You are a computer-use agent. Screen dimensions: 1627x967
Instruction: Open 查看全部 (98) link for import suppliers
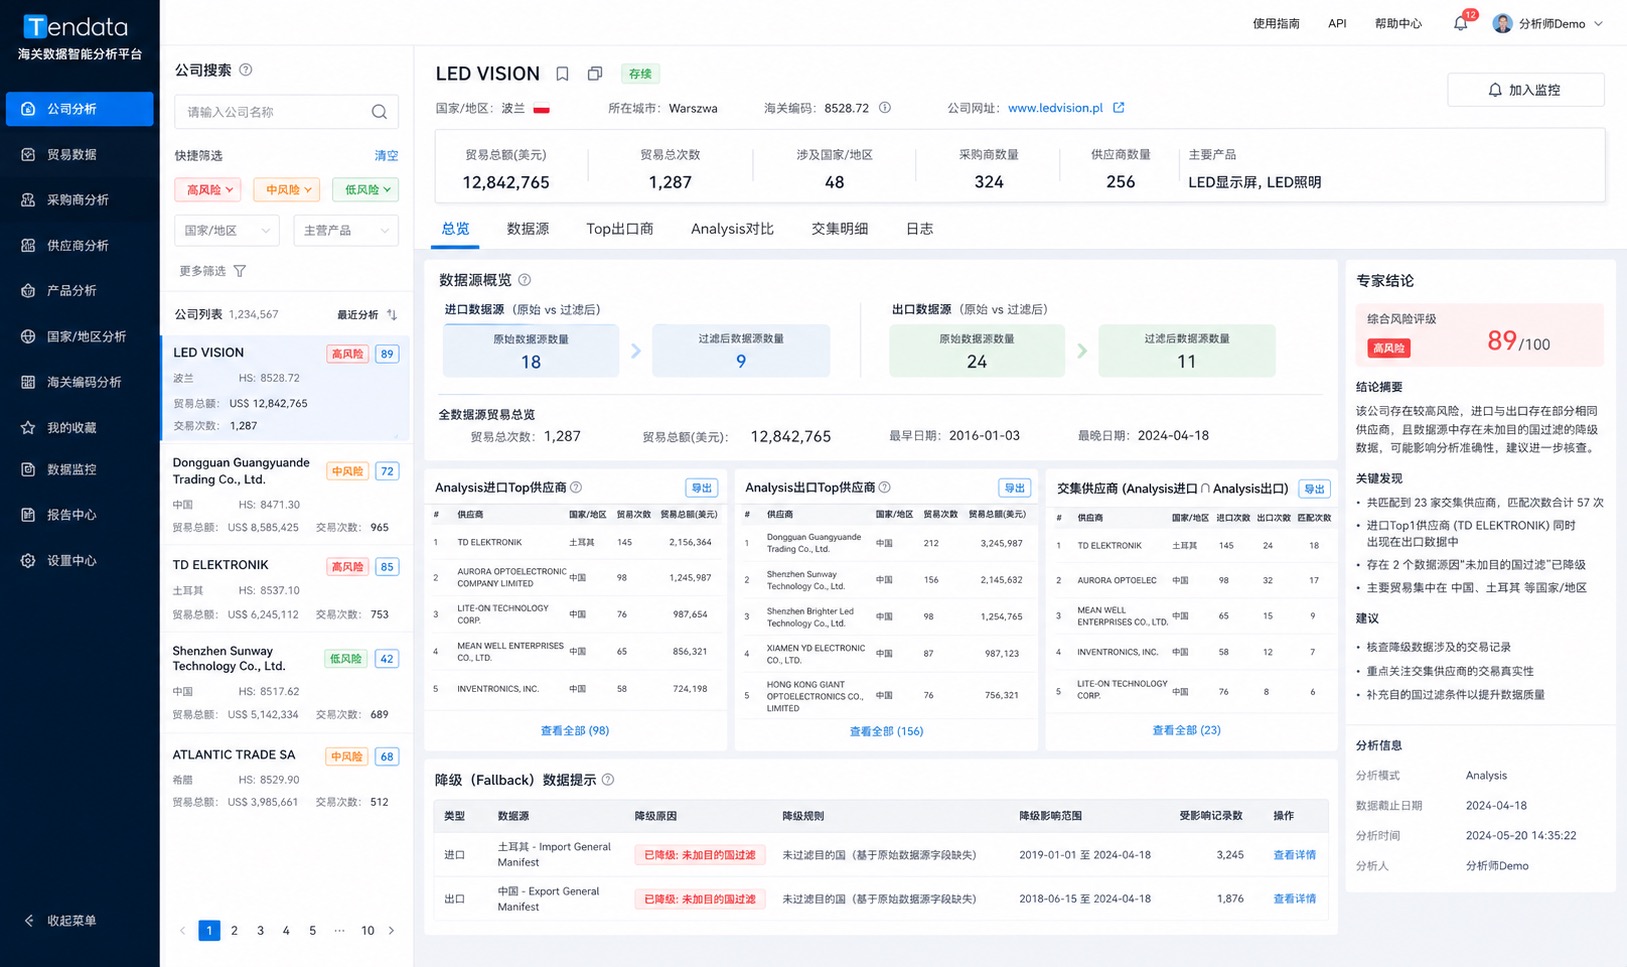point(575,731)
